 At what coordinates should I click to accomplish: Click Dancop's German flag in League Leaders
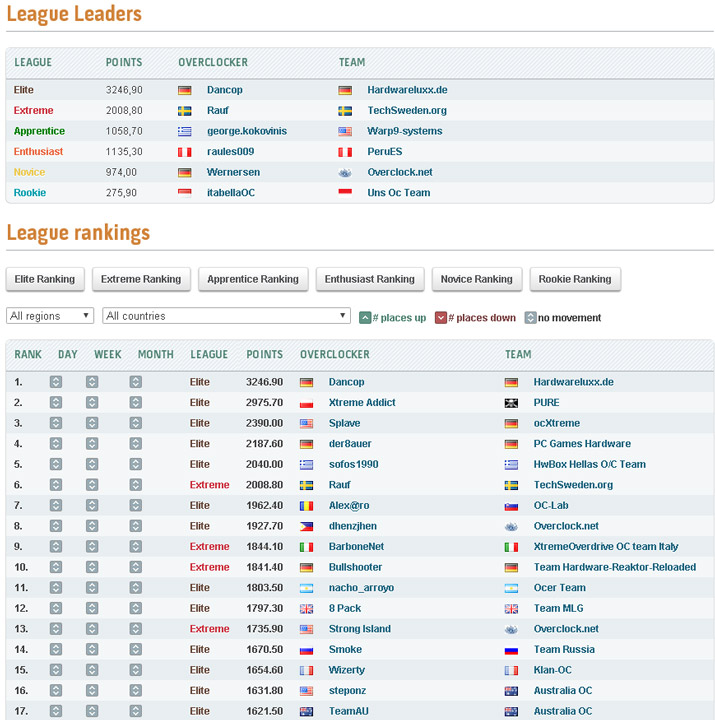click(x=185, y=90)
